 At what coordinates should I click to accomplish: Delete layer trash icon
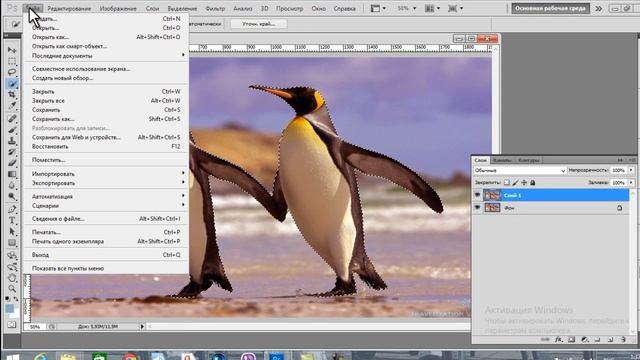623,339
